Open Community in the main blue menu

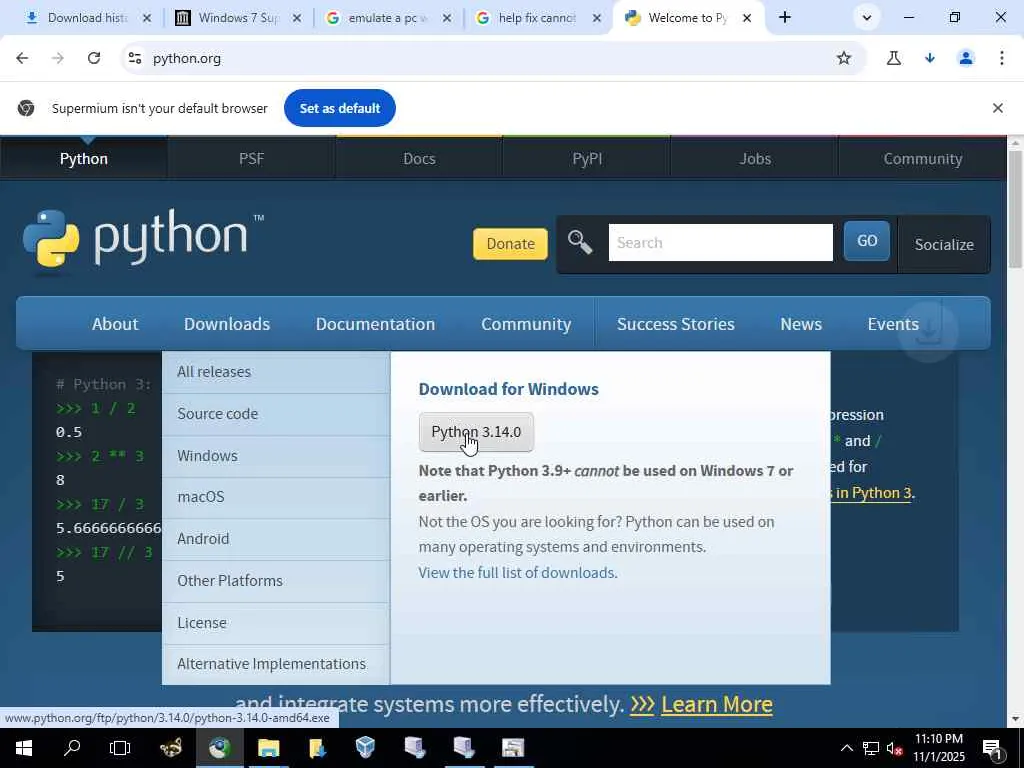526,324
